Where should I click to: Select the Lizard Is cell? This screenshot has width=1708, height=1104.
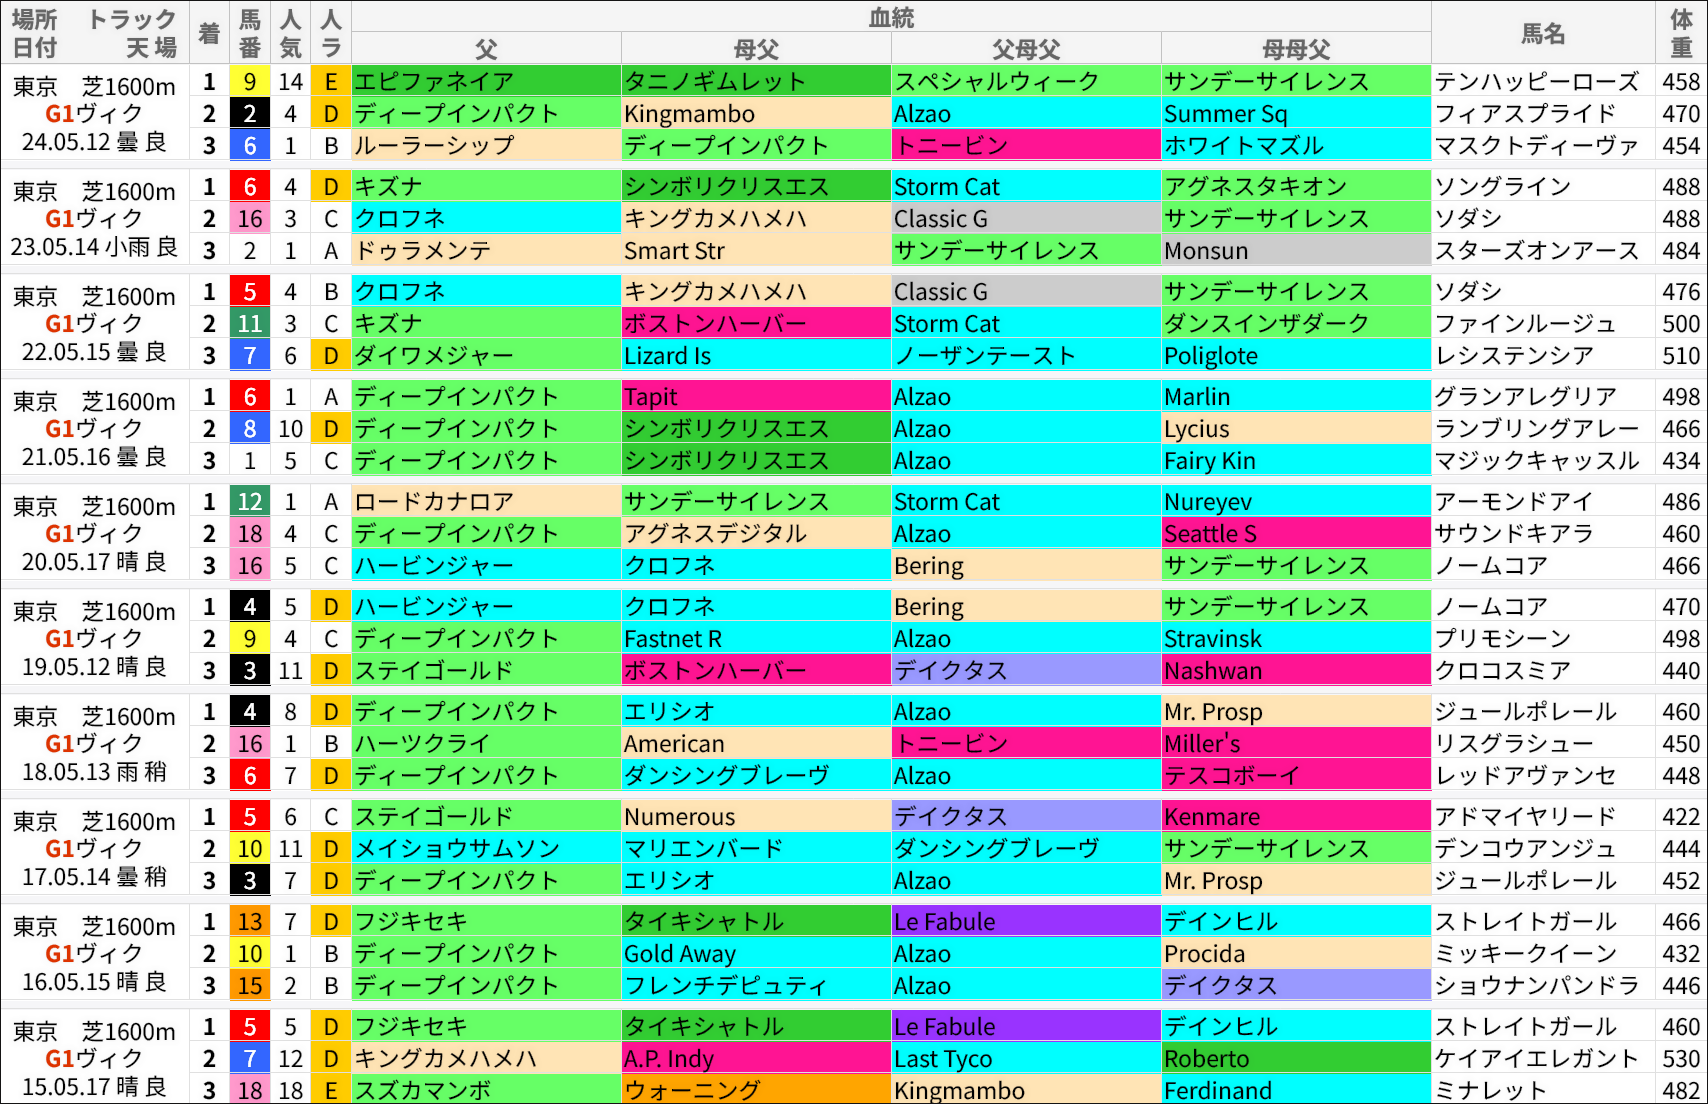(756, 356)
